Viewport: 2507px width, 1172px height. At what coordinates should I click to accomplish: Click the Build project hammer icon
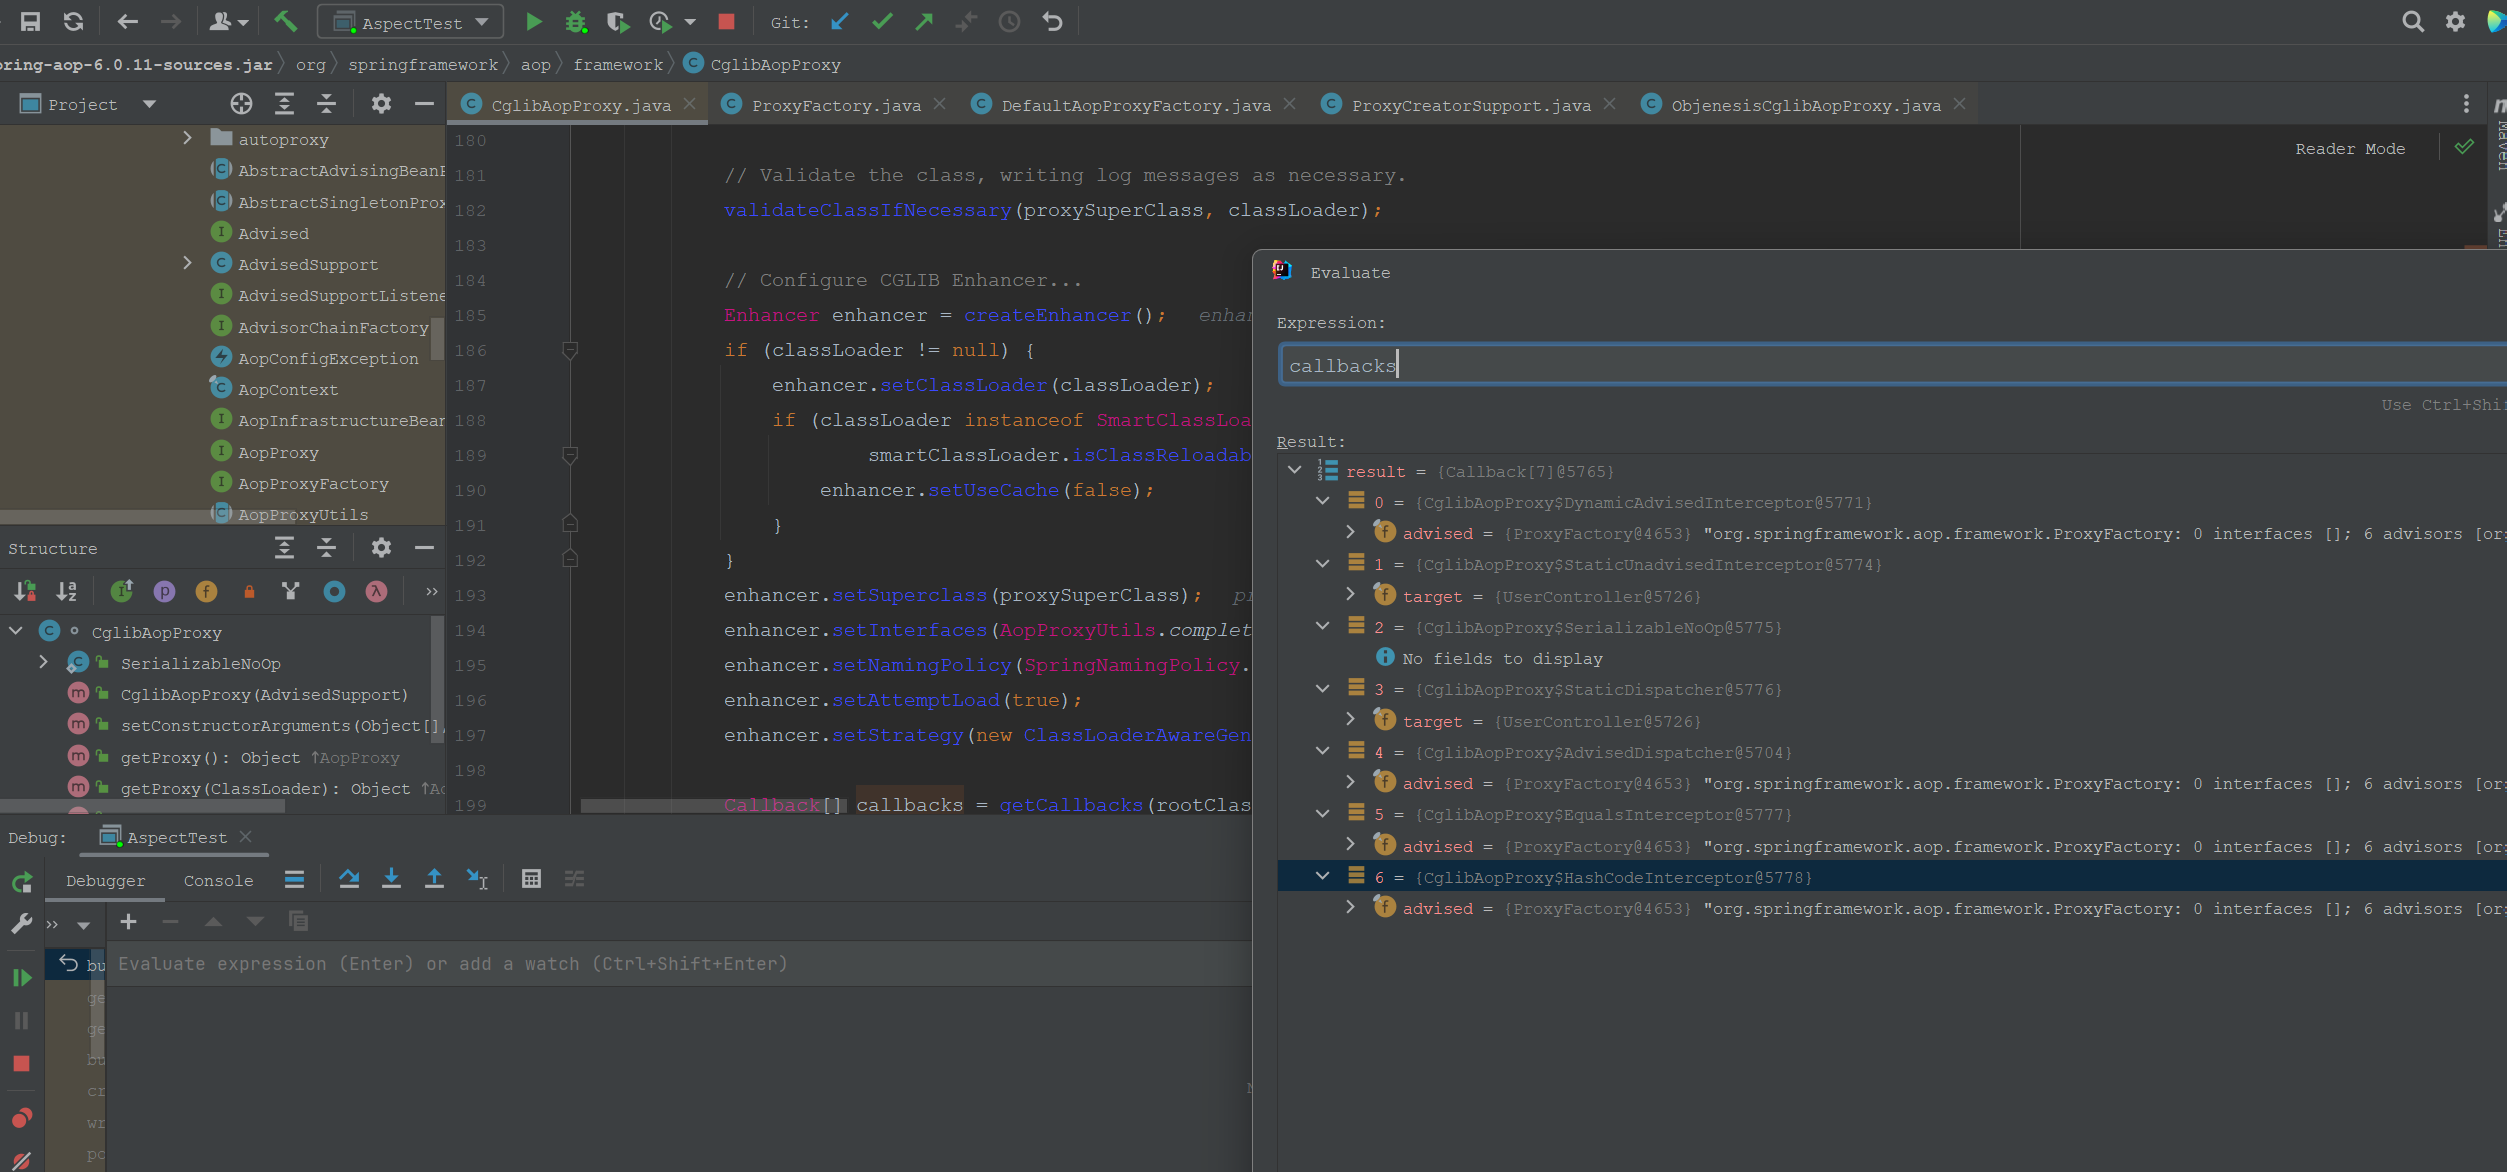pos(285,21)
